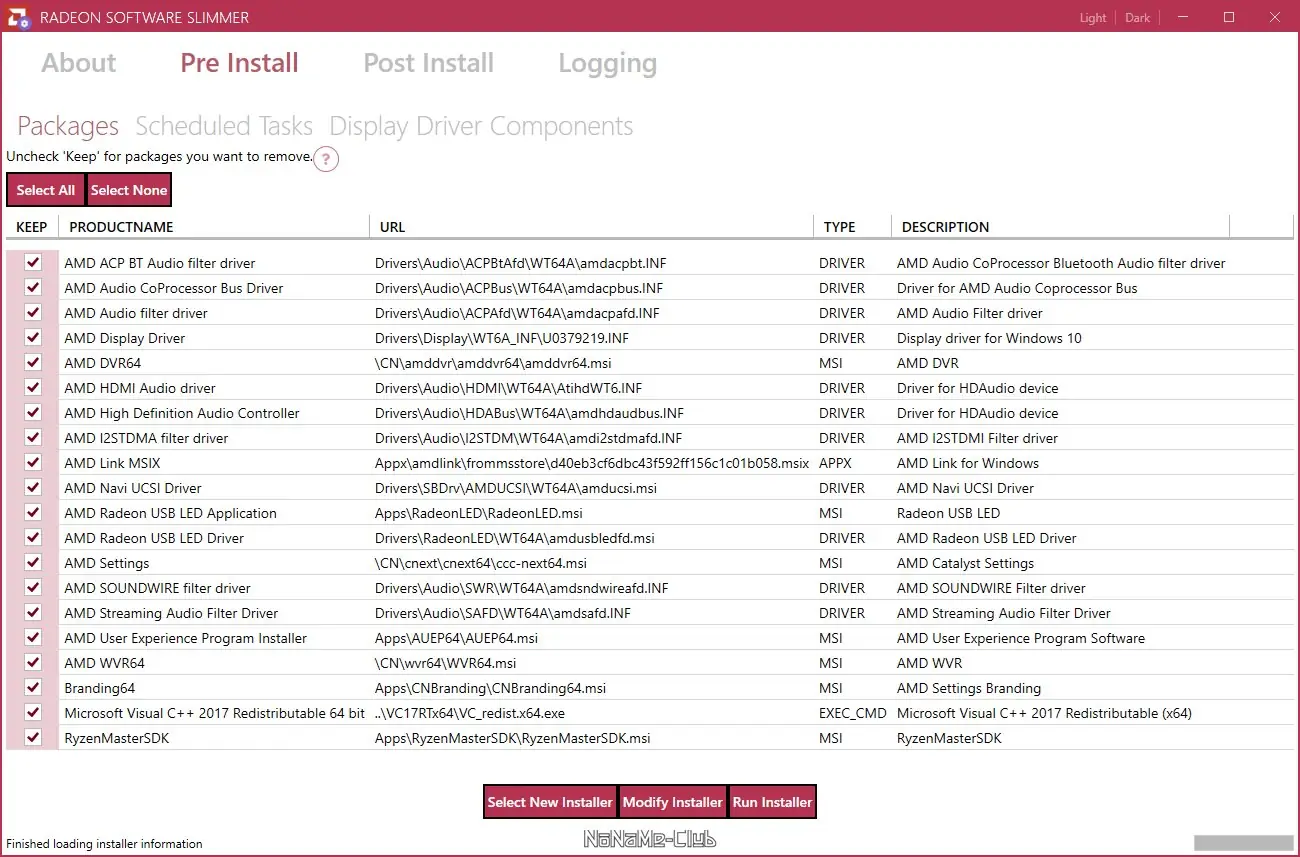Sort by the PRODUCTNAME column header
The image size is (1300, 857).
click(x=214, y=227)
